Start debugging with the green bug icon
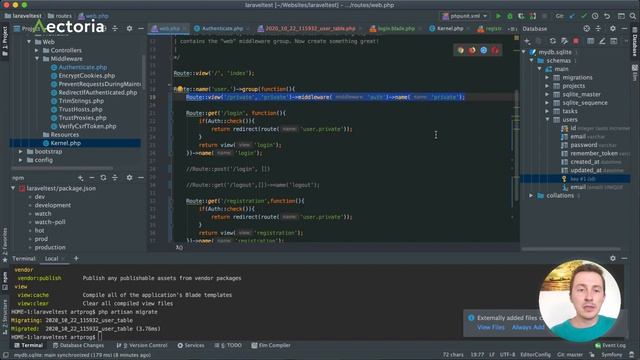640x360 pixels. tap(510, 16)
